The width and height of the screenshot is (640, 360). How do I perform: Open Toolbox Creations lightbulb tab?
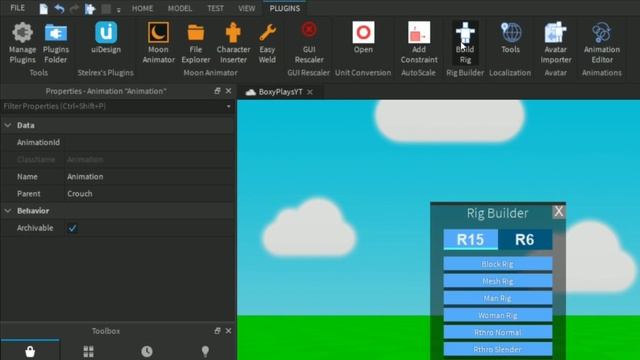pos(205,351)
